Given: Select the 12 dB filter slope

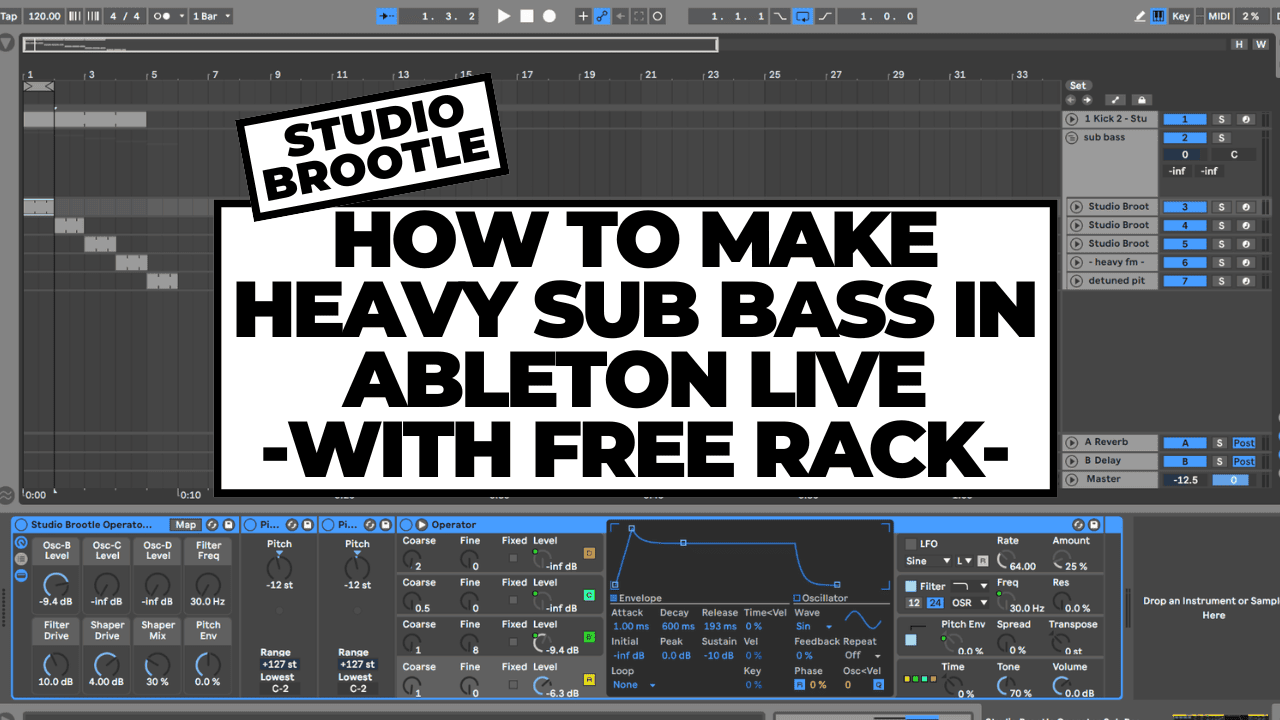Looking at the screenshot, I should 914,603.
